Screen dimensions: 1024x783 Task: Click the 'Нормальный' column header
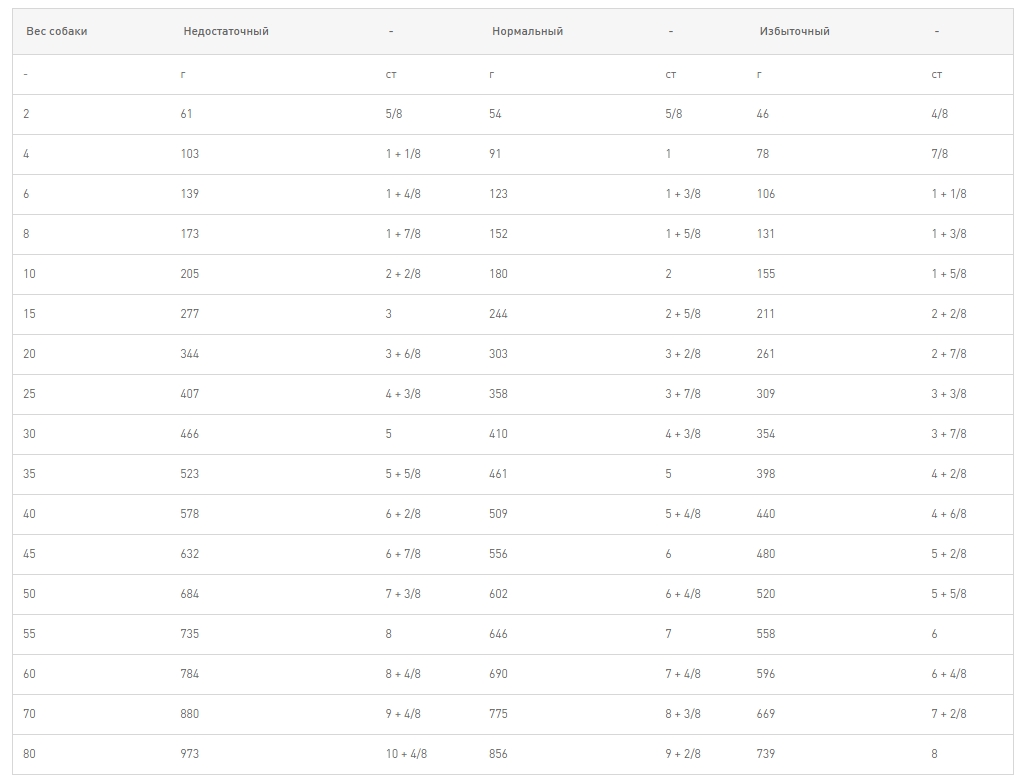coord(528,31)
